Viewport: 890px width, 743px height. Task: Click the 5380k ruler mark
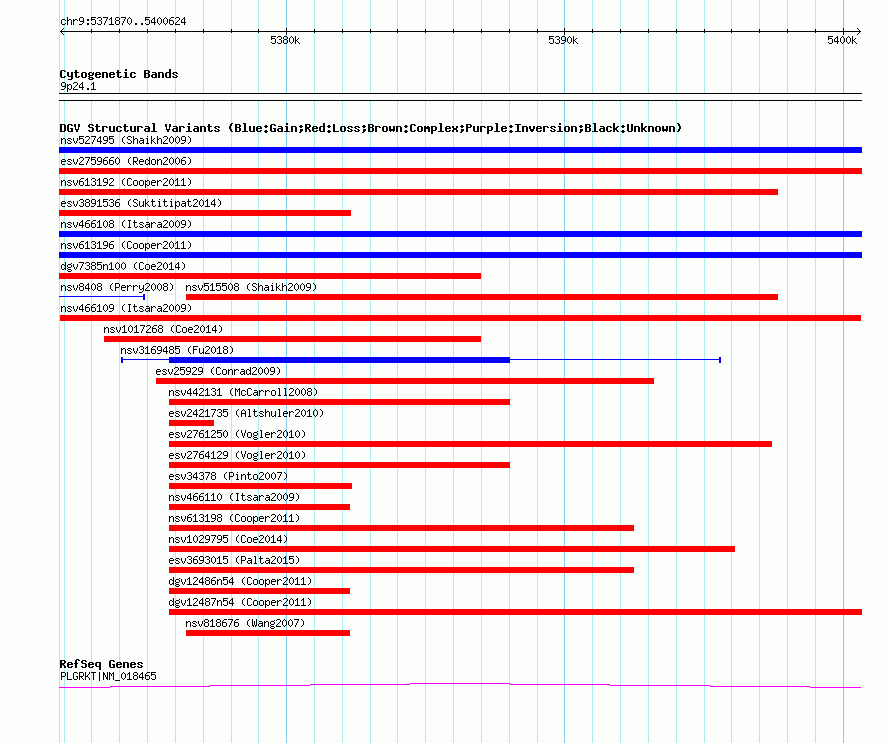(285, 40)
